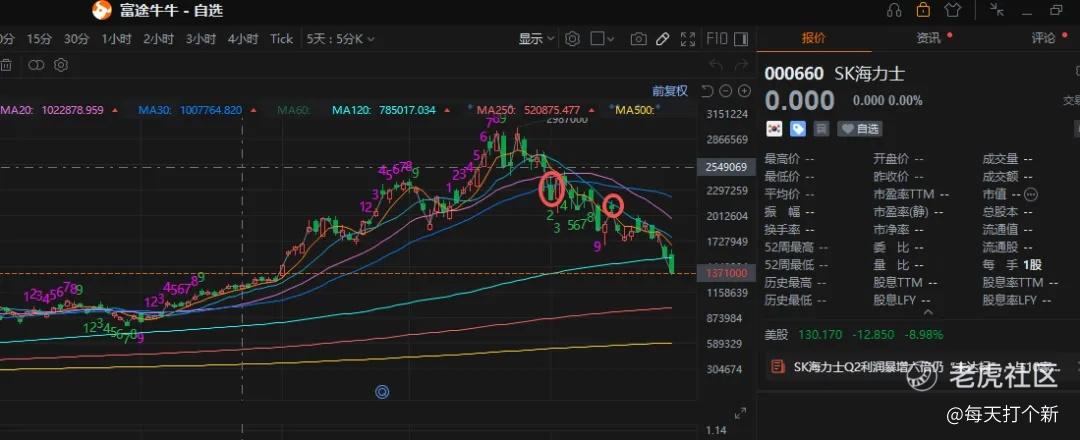Click the red triangle after MA120 value
The image size is (1080, 440).
coord(447,110)
